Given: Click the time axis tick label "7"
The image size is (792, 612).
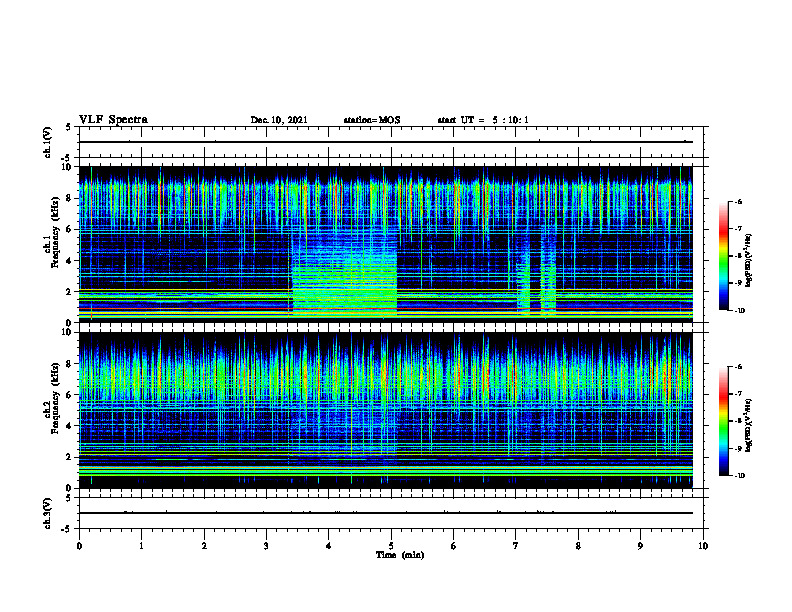Looking at the screenshot, I should click(x=516, y=546).
